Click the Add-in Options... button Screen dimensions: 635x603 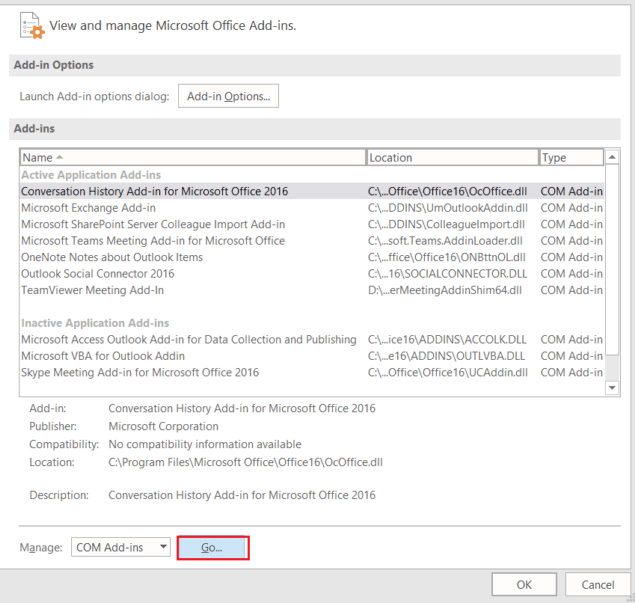coord(228,96)
